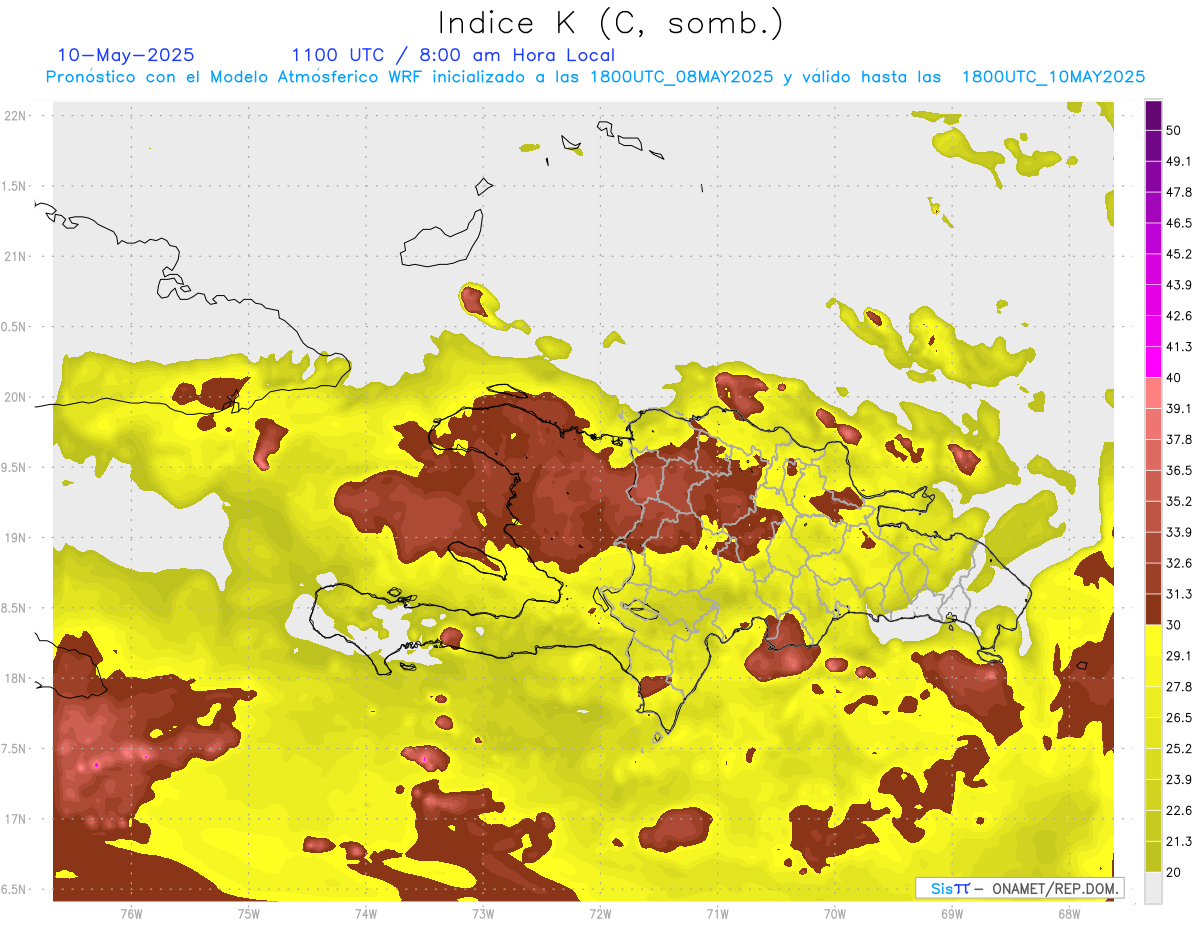Click the colorbar value "25.2"
The width and height of the screenshot is (1200, 927).
tap(1179, 749)
